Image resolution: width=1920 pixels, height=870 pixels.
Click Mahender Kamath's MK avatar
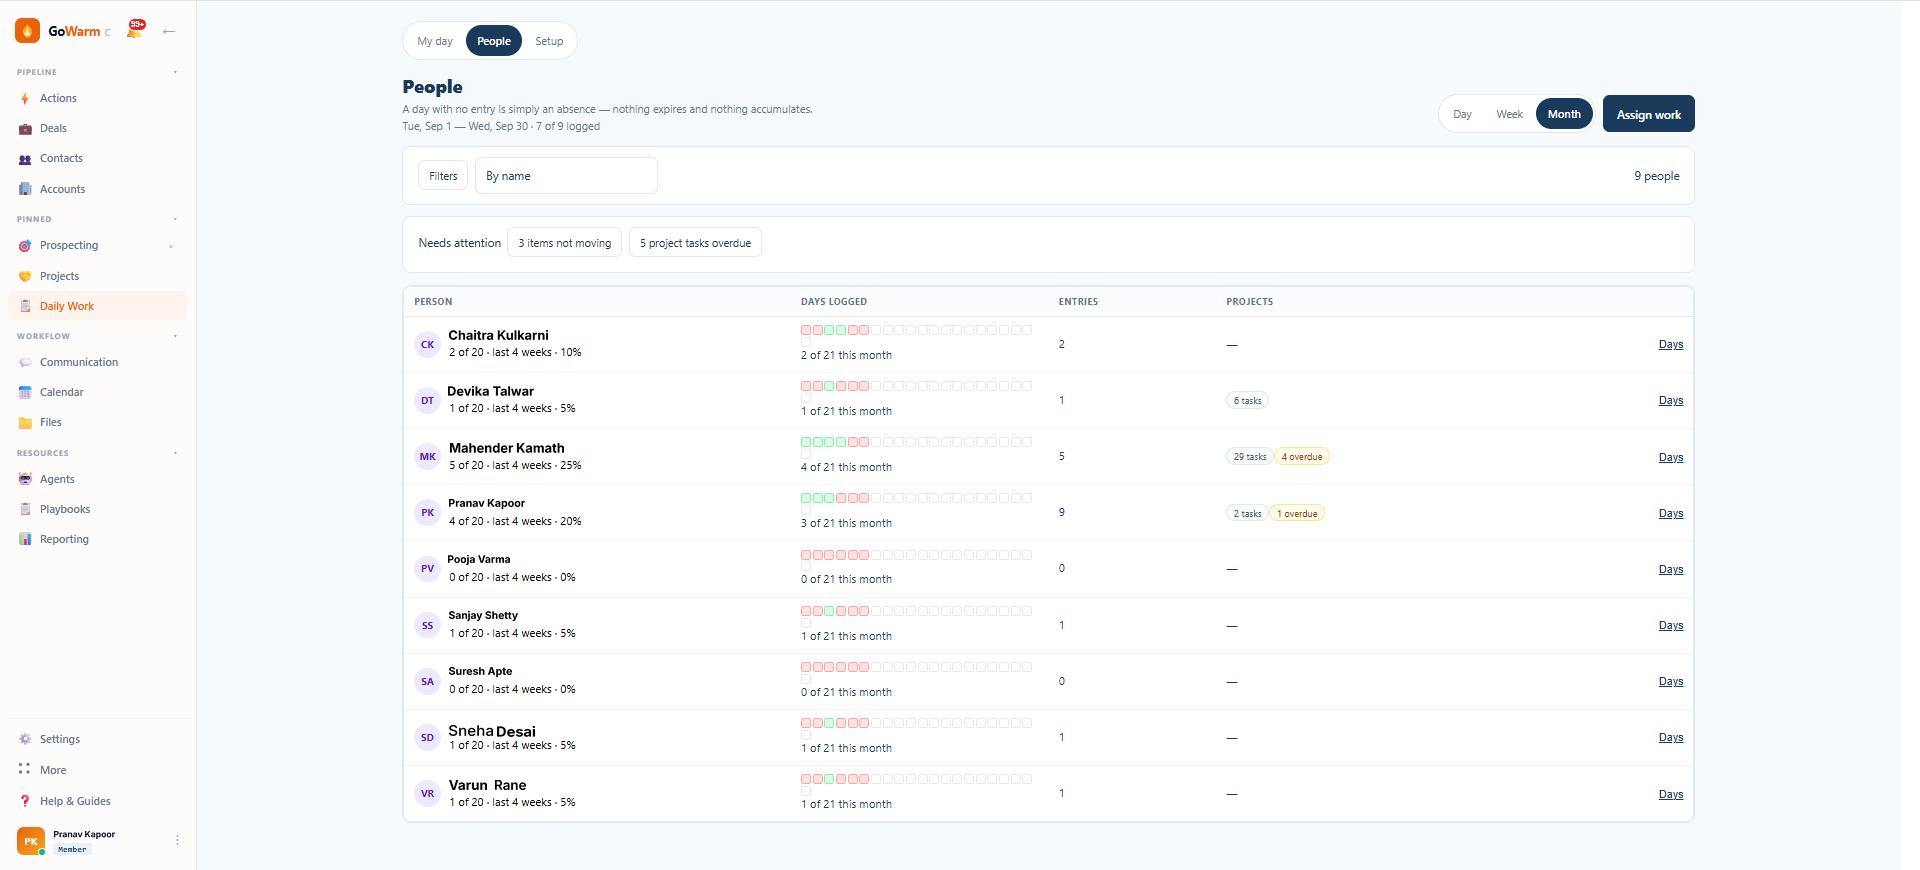(427, 456)
